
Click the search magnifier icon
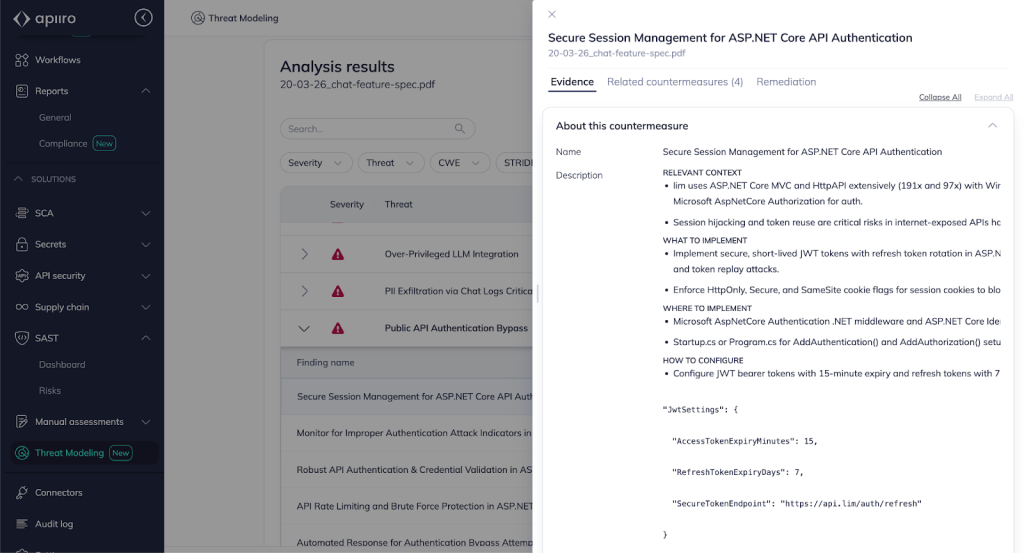coord(460,129)
